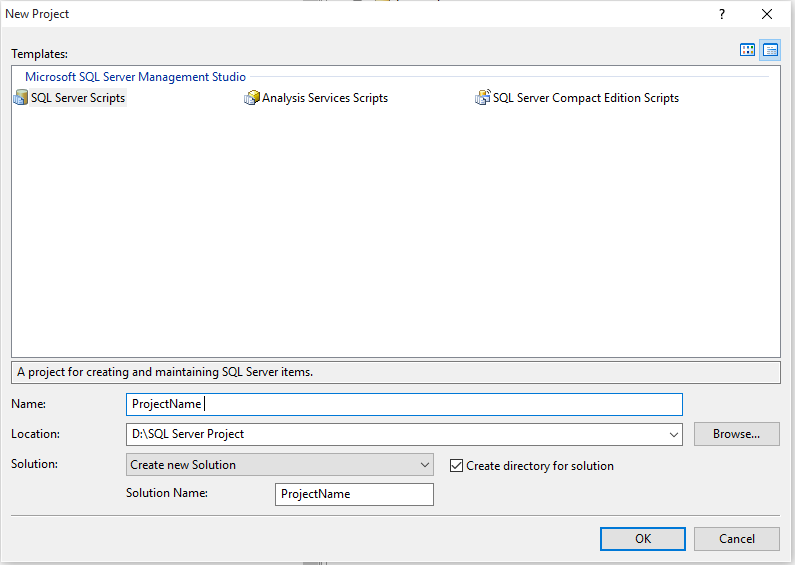Switch to small icons list view
The height and width of the screenshot is (565, 795).
[x=770, y=50]
